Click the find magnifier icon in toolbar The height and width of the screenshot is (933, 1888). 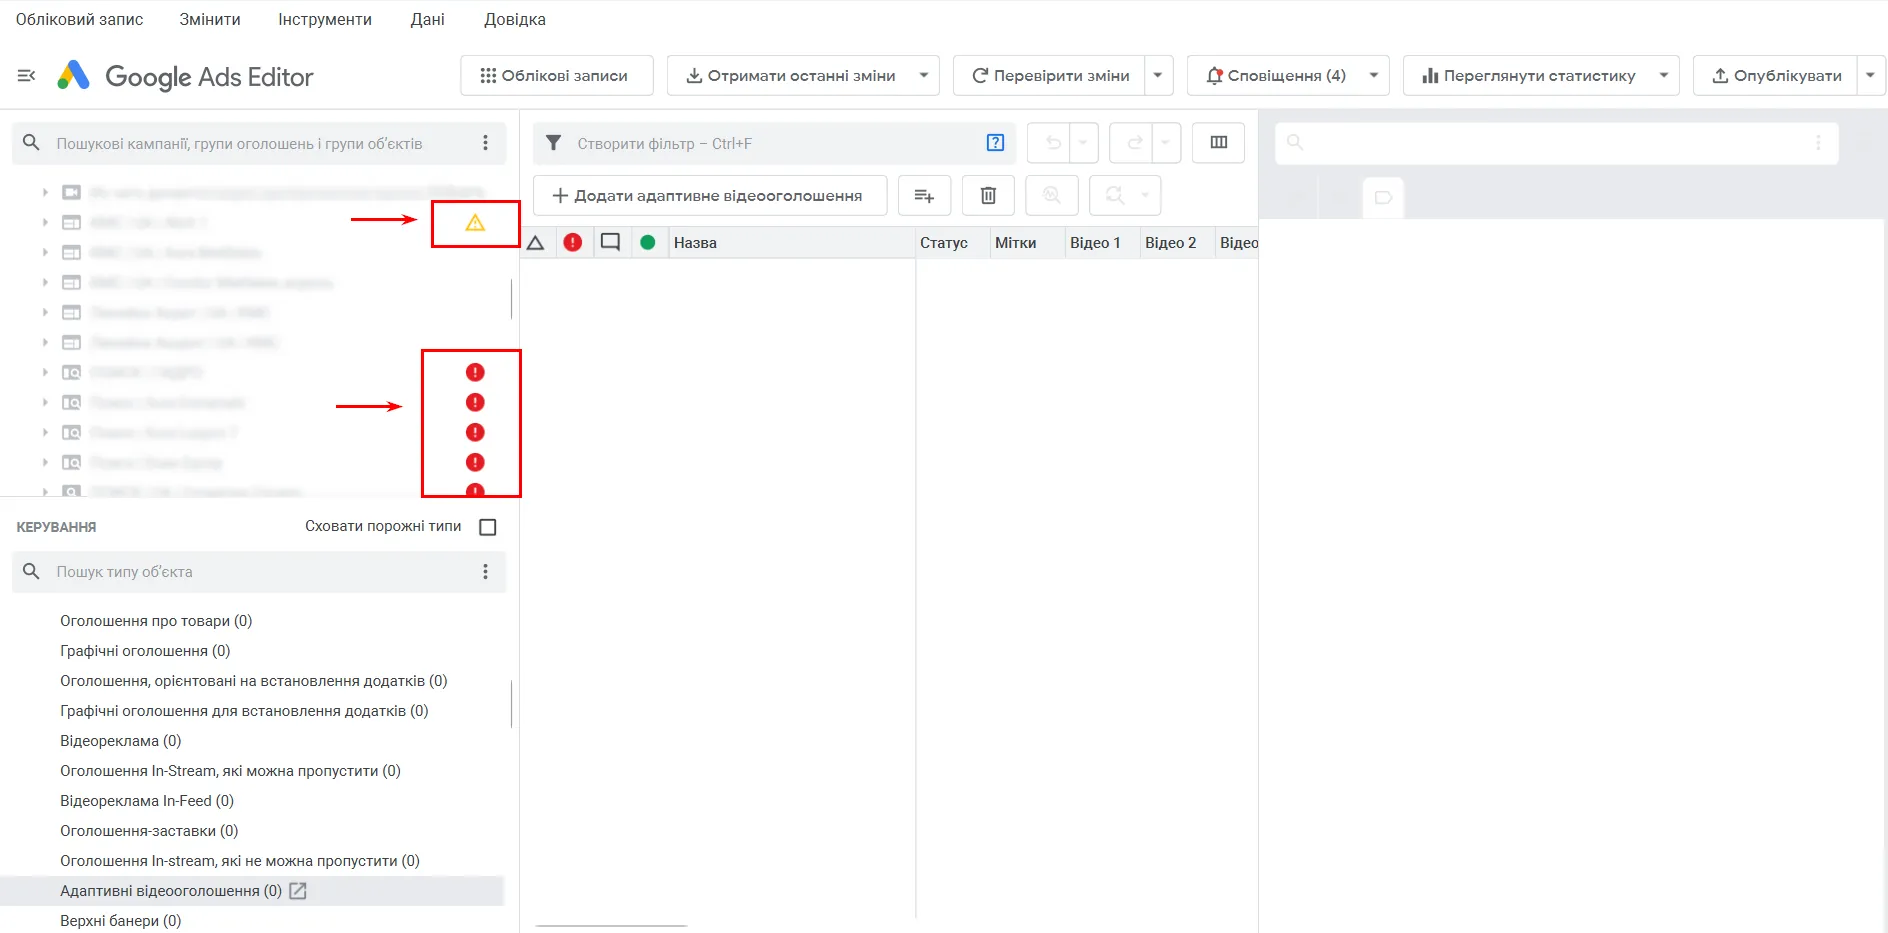coord(1052,196)
